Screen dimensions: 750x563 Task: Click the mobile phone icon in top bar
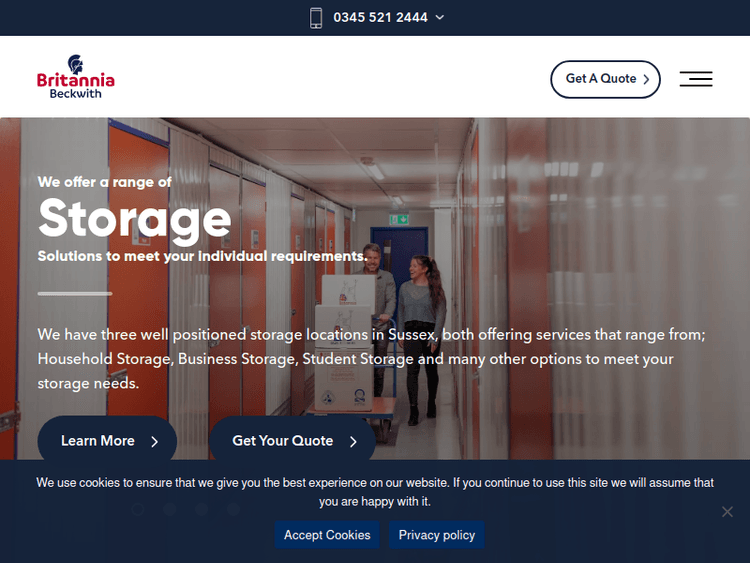coord(316,18)
